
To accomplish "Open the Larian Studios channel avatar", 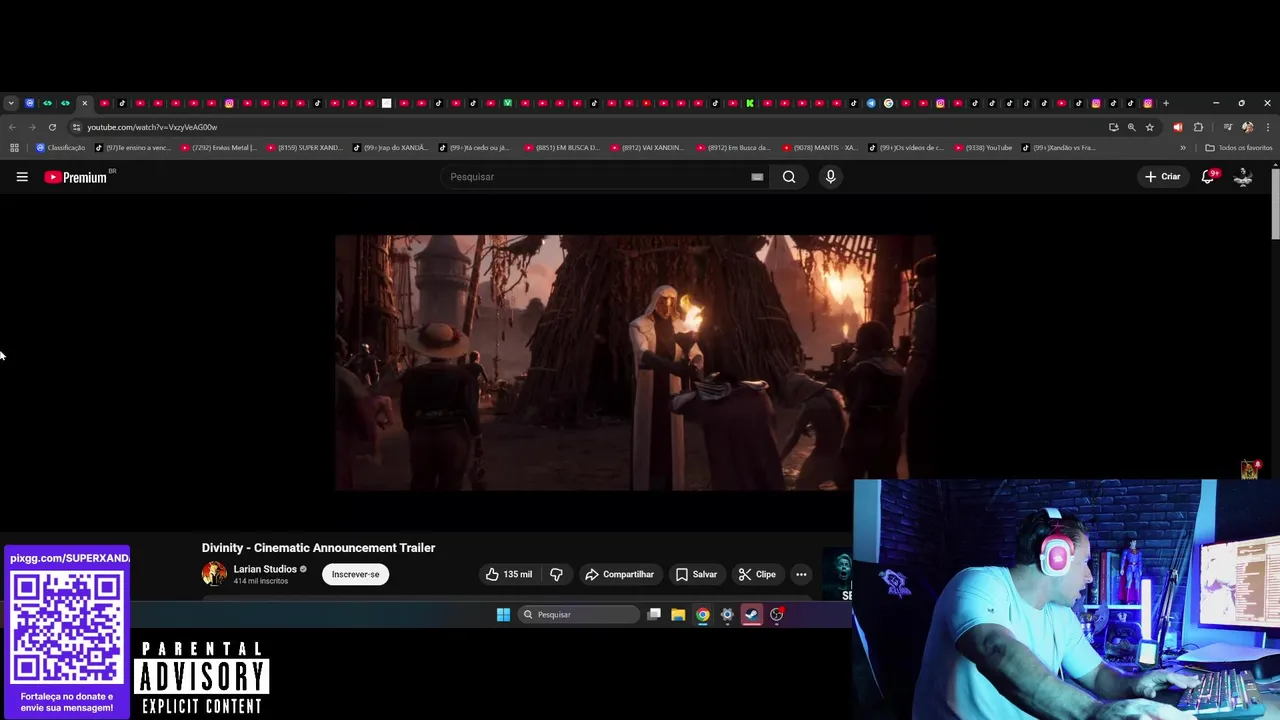I will [x=214, y=574].
